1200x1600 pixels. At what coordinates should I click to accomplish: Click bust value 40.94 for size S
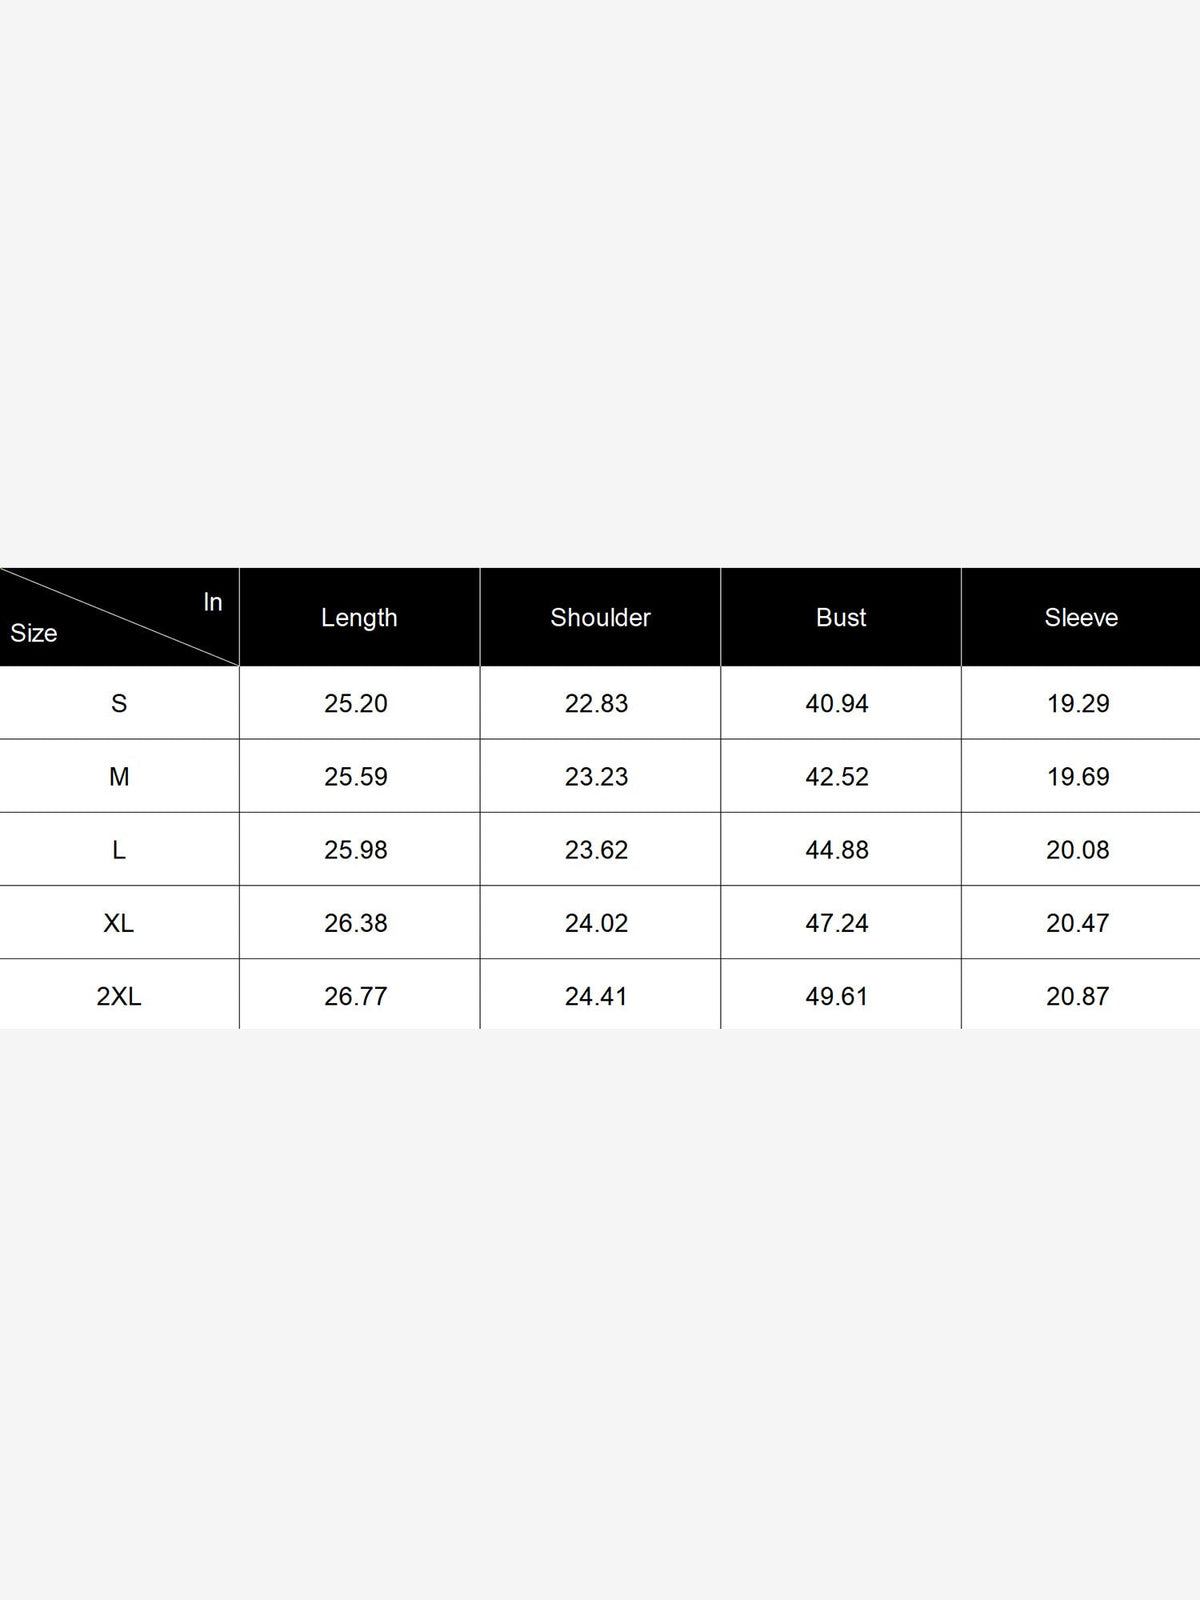pos(837,704)
